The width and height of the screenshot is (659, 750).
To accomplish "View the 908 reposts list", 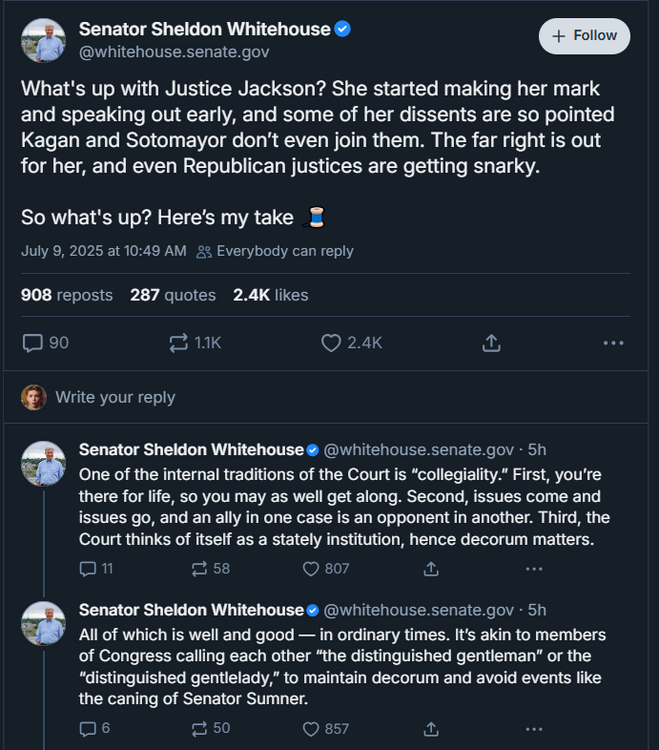I will 66,295.
